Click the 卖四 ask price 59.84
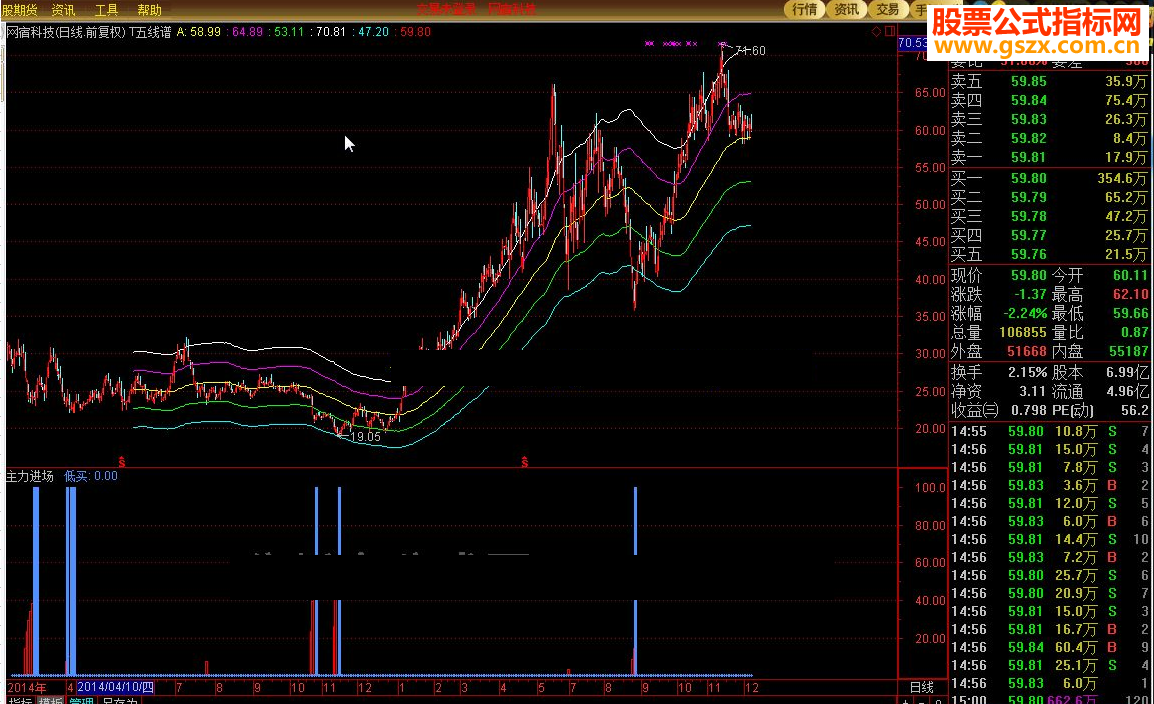This screenshot has height=704, width=1154. point(1029,101)
